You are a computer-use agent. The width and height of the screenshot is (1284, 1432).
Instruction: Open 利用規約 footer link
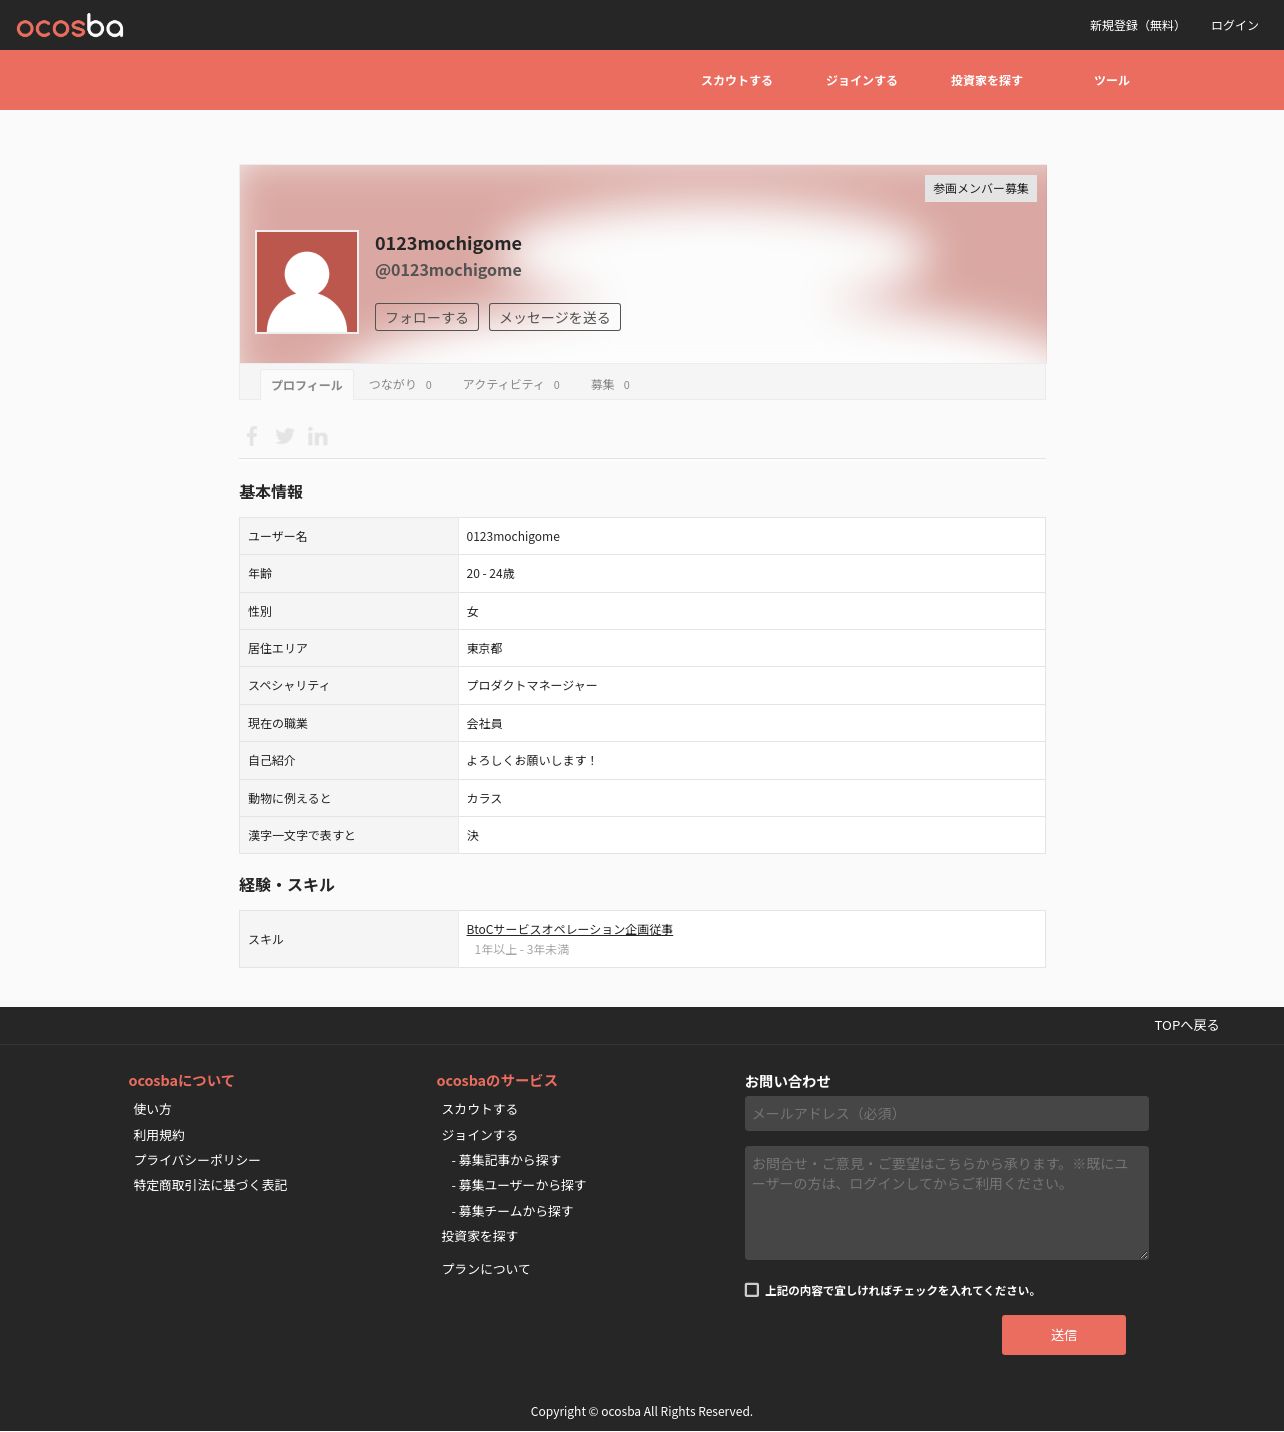tap(159, 1136)
